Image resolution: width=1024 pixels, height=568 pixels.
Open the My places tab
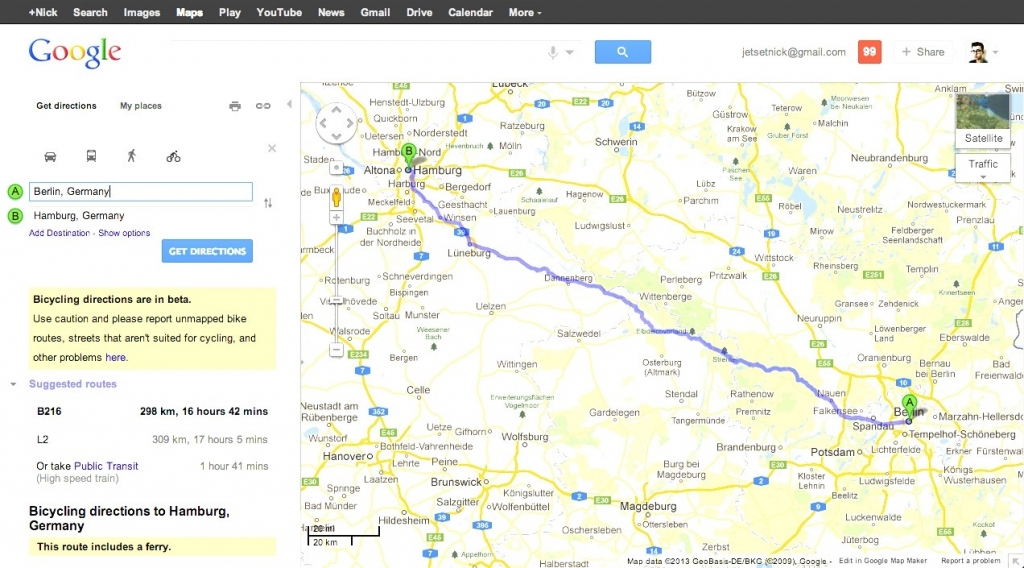140,106
